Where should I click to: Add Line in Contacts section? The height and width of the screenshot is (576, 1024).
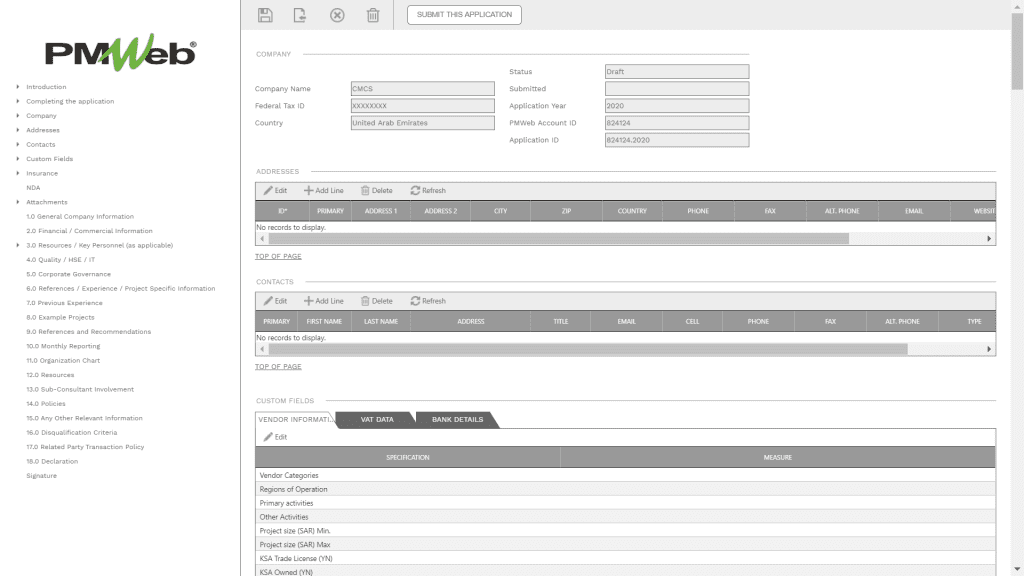(x=324, y=301)
